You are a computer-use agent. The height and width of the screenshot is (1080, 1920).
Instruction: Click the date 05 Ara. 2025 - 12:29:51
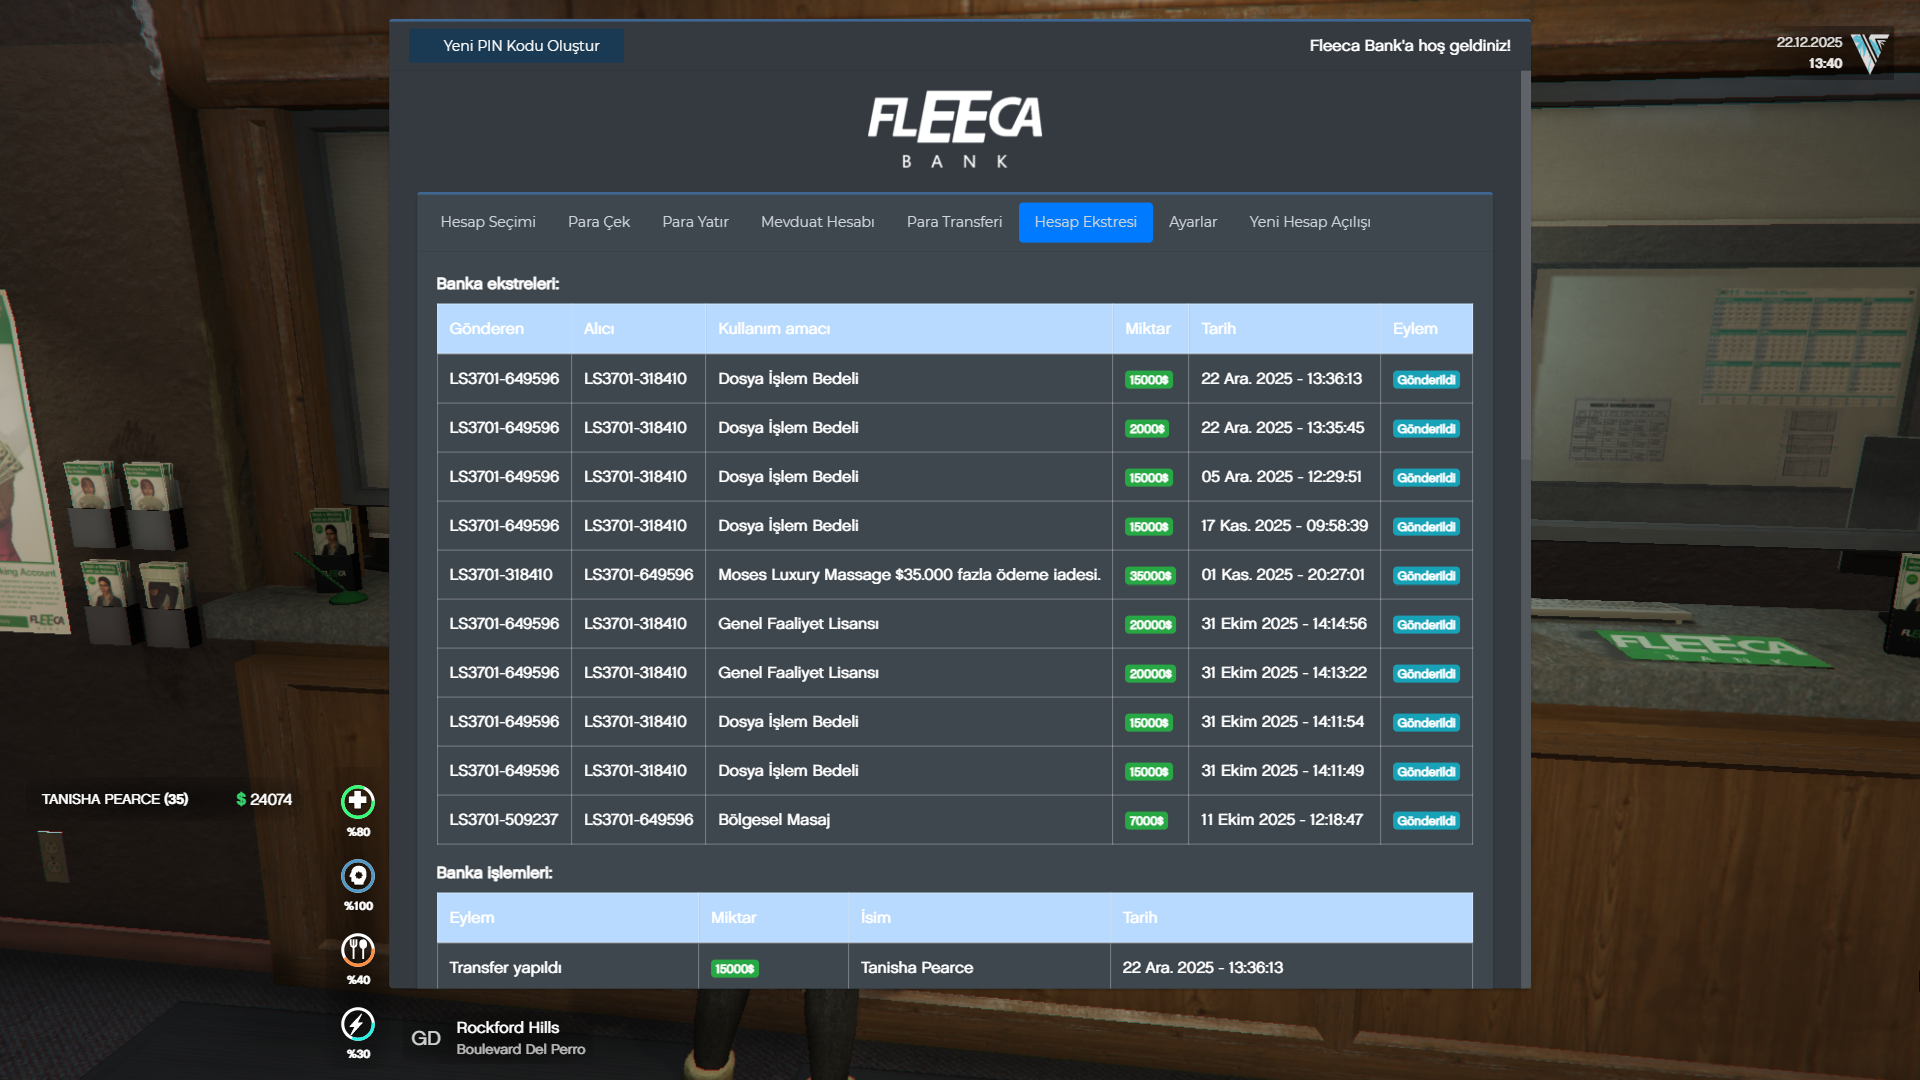click(x=1281, y=477)
